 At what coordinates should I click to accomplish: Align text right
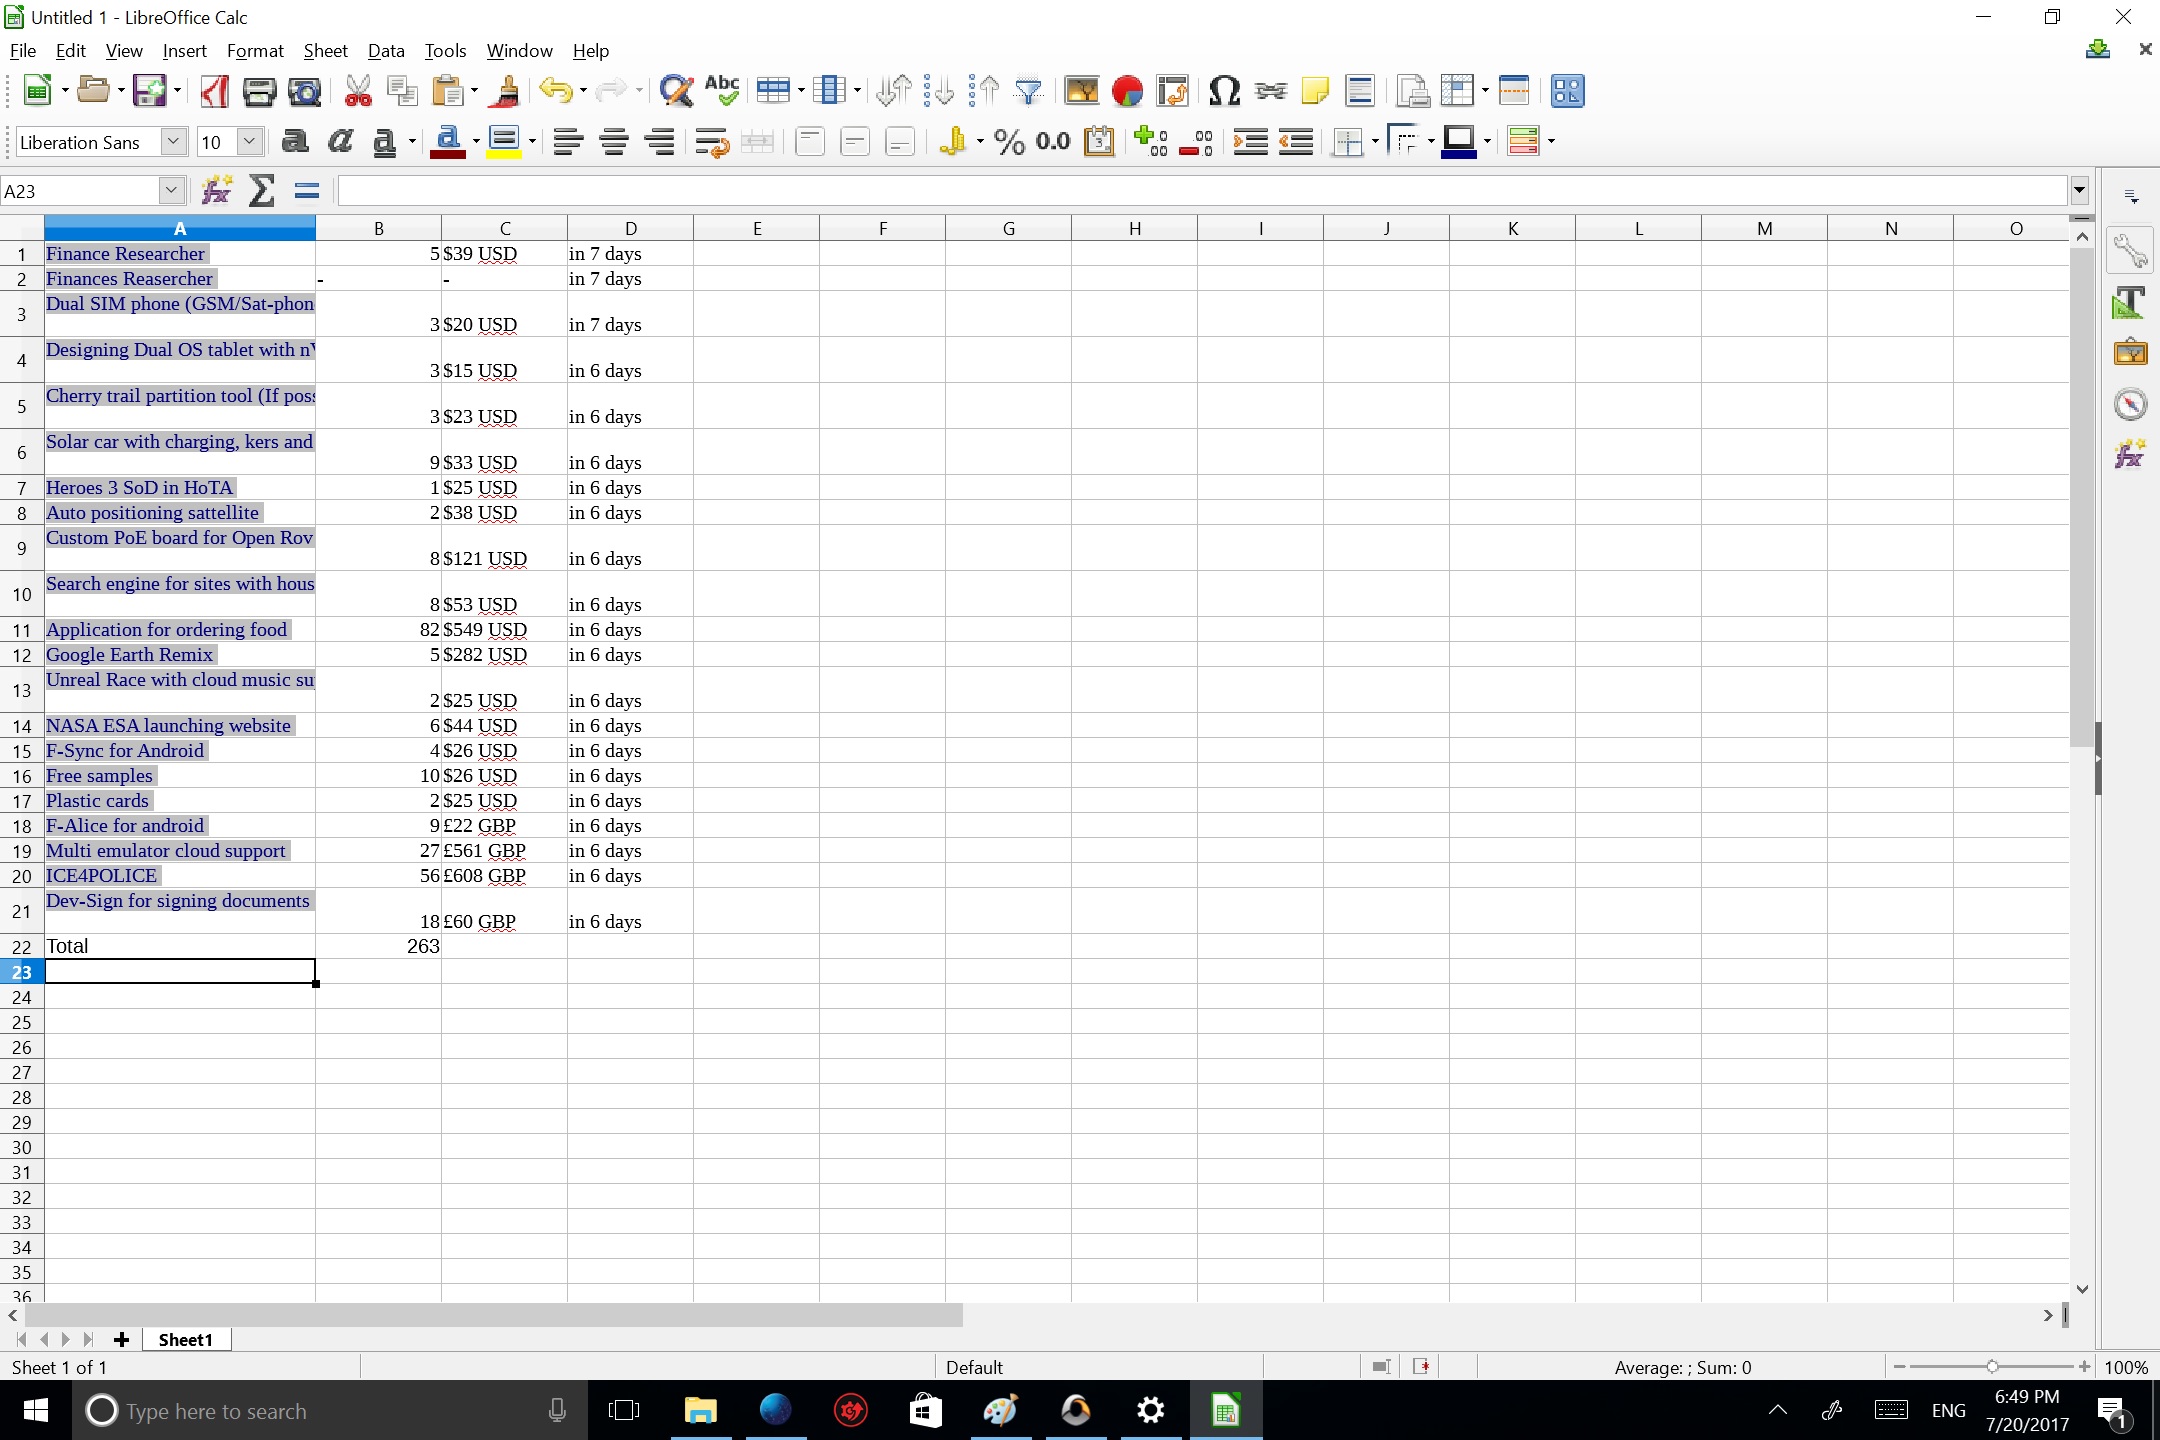(x=660, y=142)
